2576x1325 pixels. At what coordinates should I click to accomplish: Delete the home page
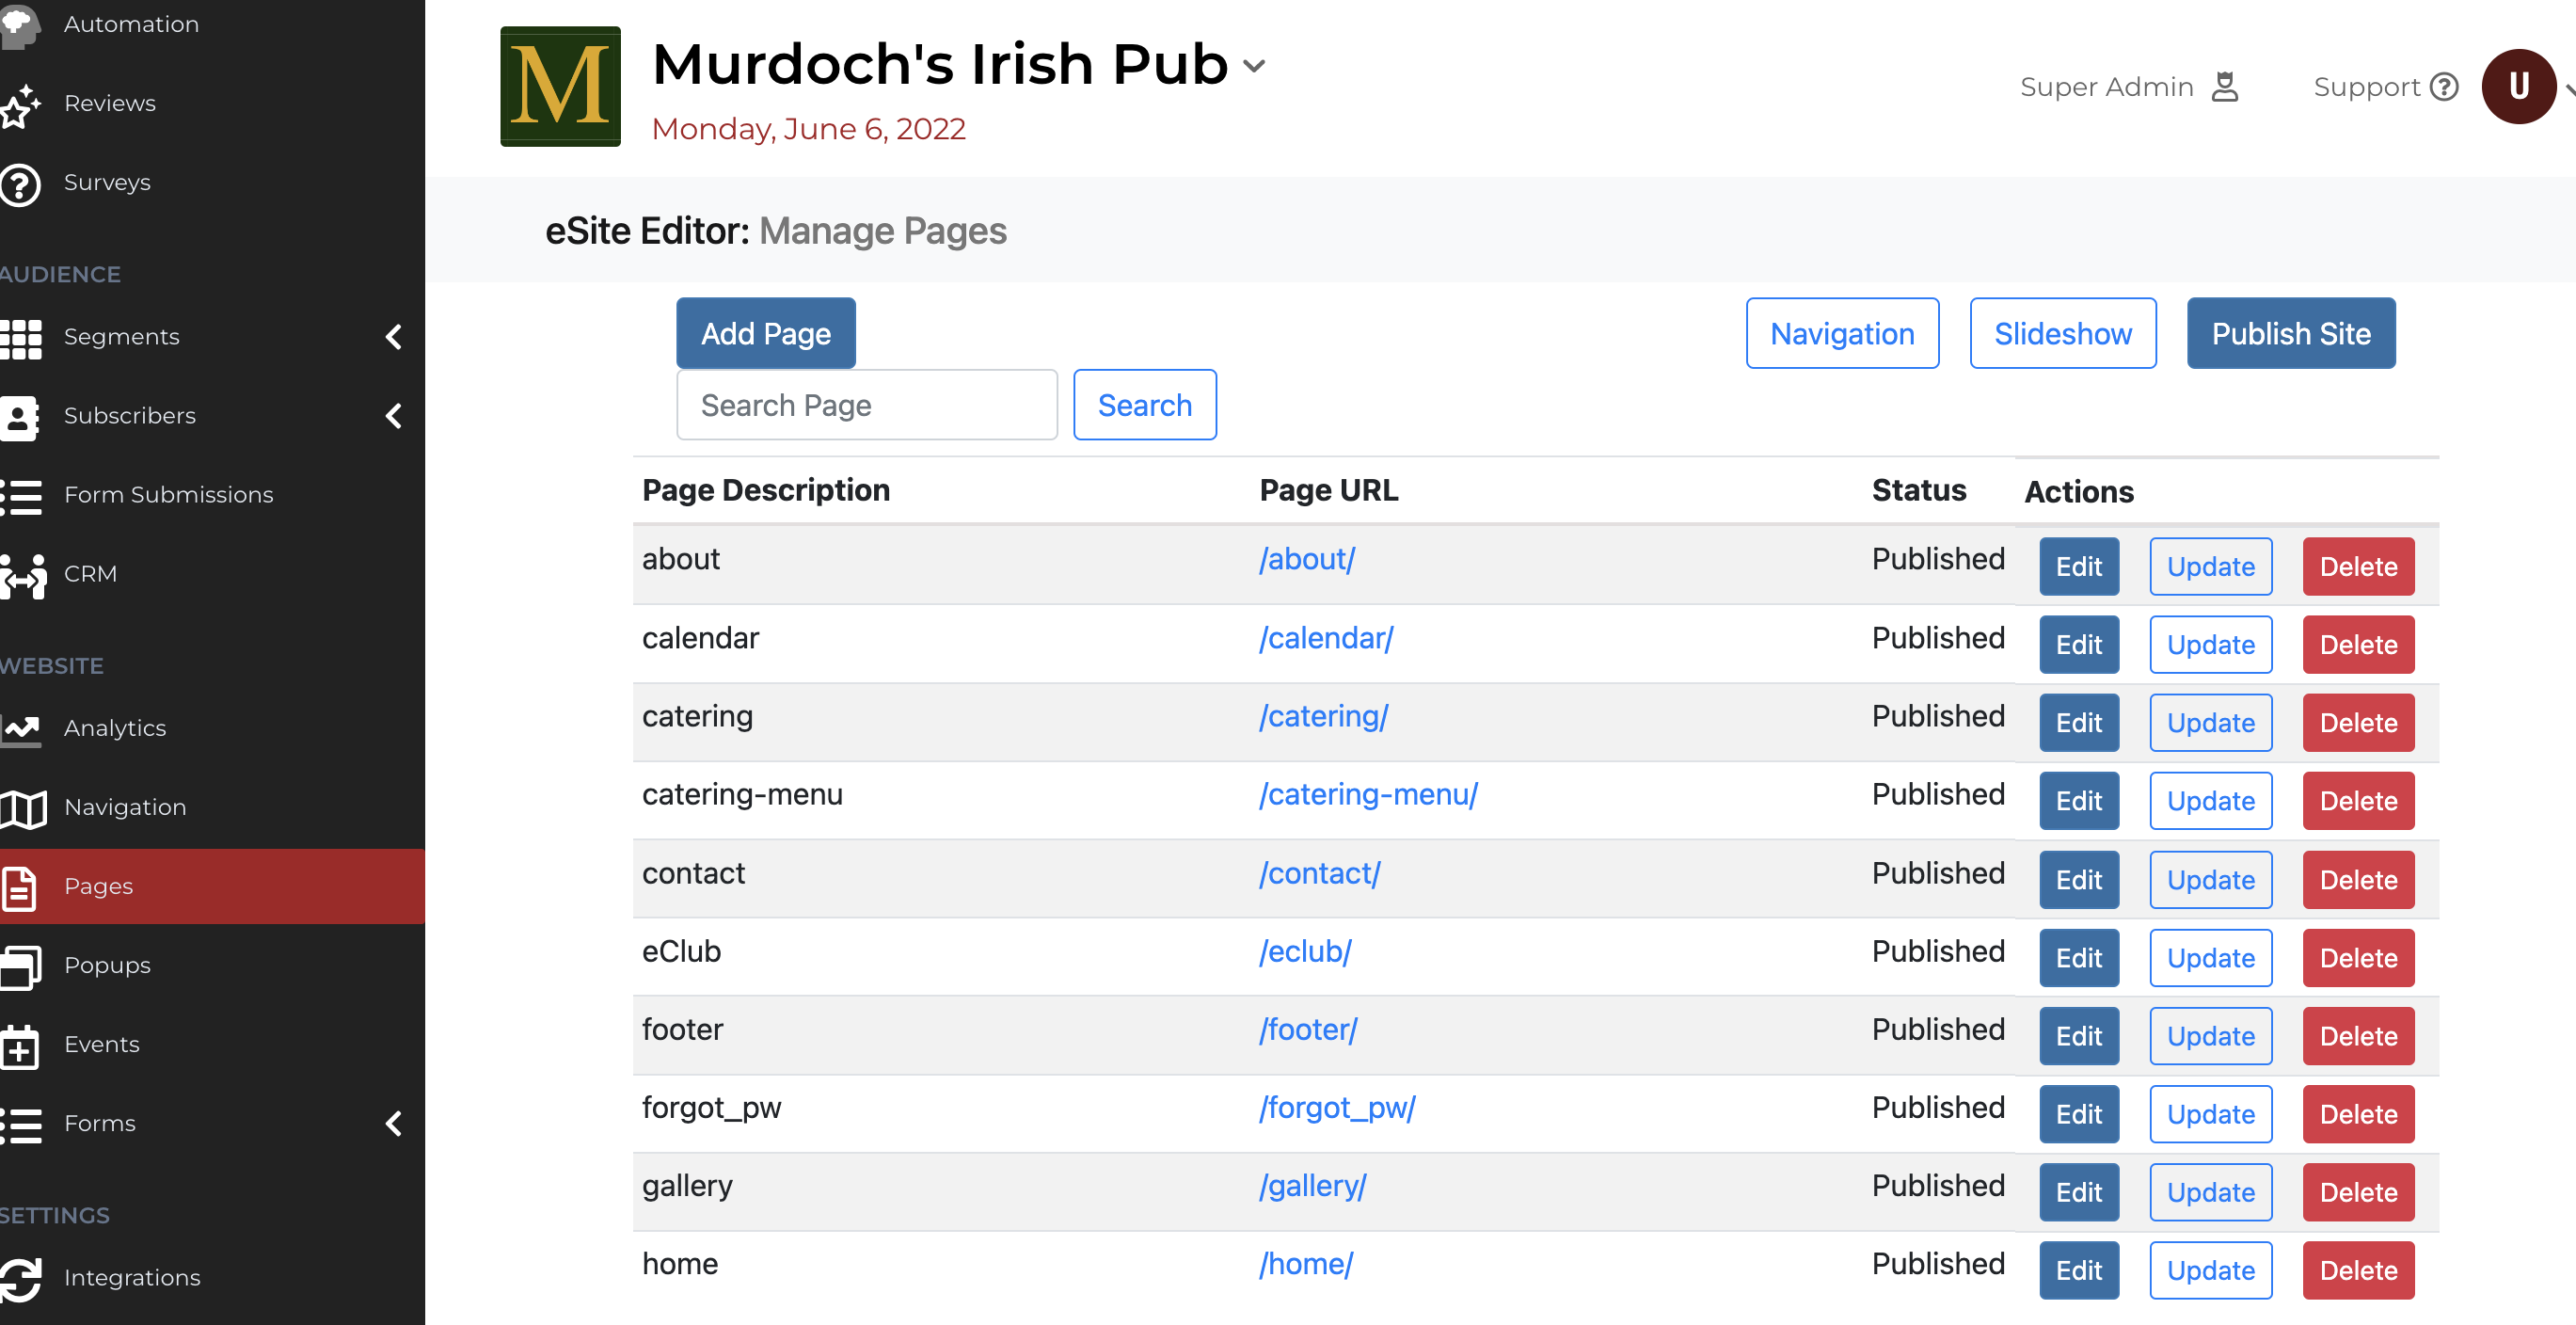click(2358, 1270)
